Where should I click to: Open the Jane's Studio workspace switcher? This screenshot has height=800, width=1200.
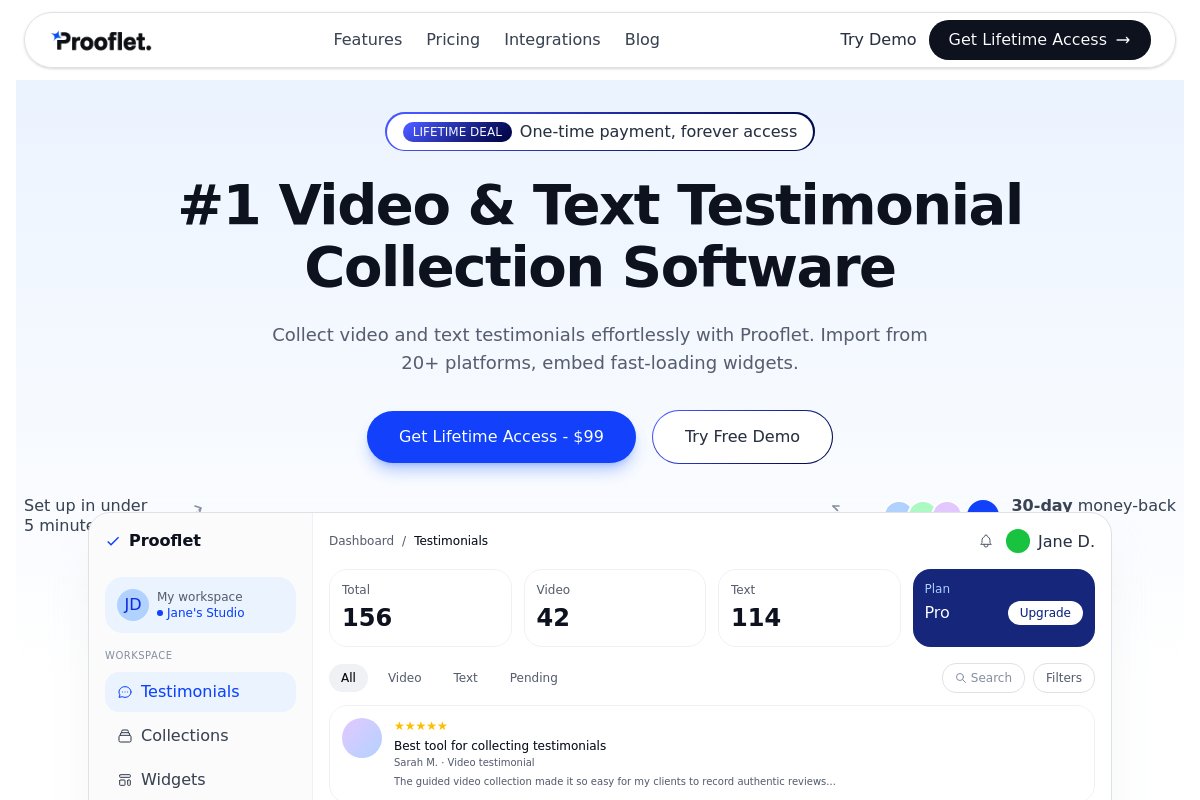205,613
